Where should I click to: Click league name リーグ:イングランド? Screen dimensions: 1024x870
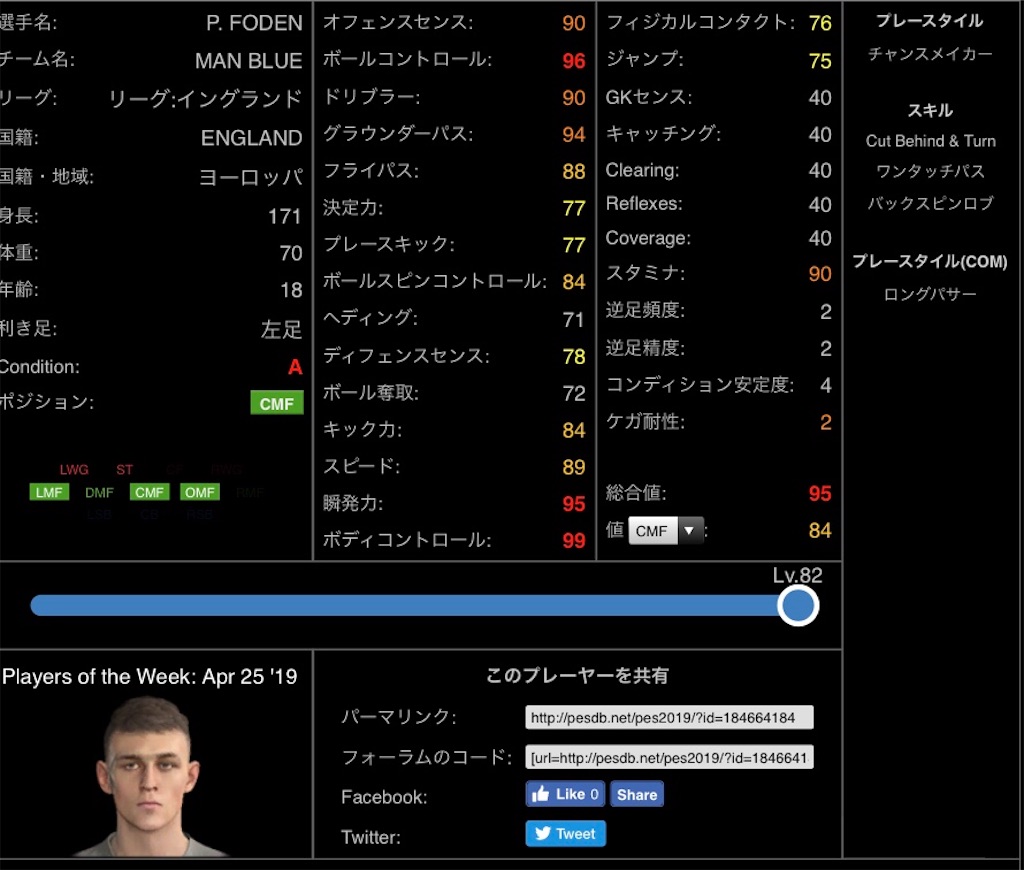pyautogui.click(x=206, y=99)
